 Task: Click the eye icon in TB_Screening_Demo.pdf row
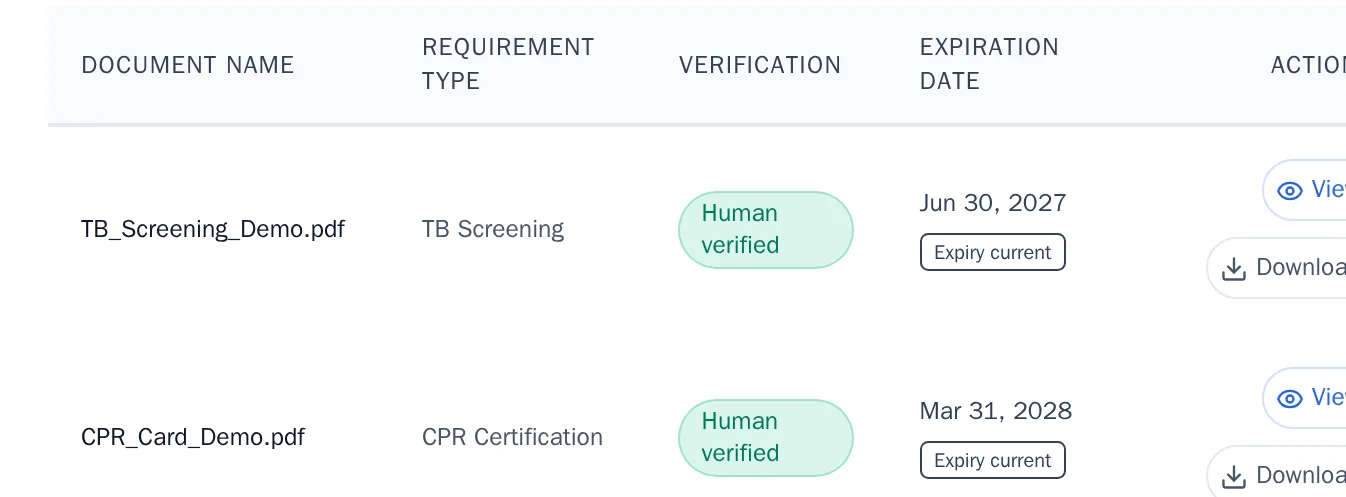(1290, 190)
